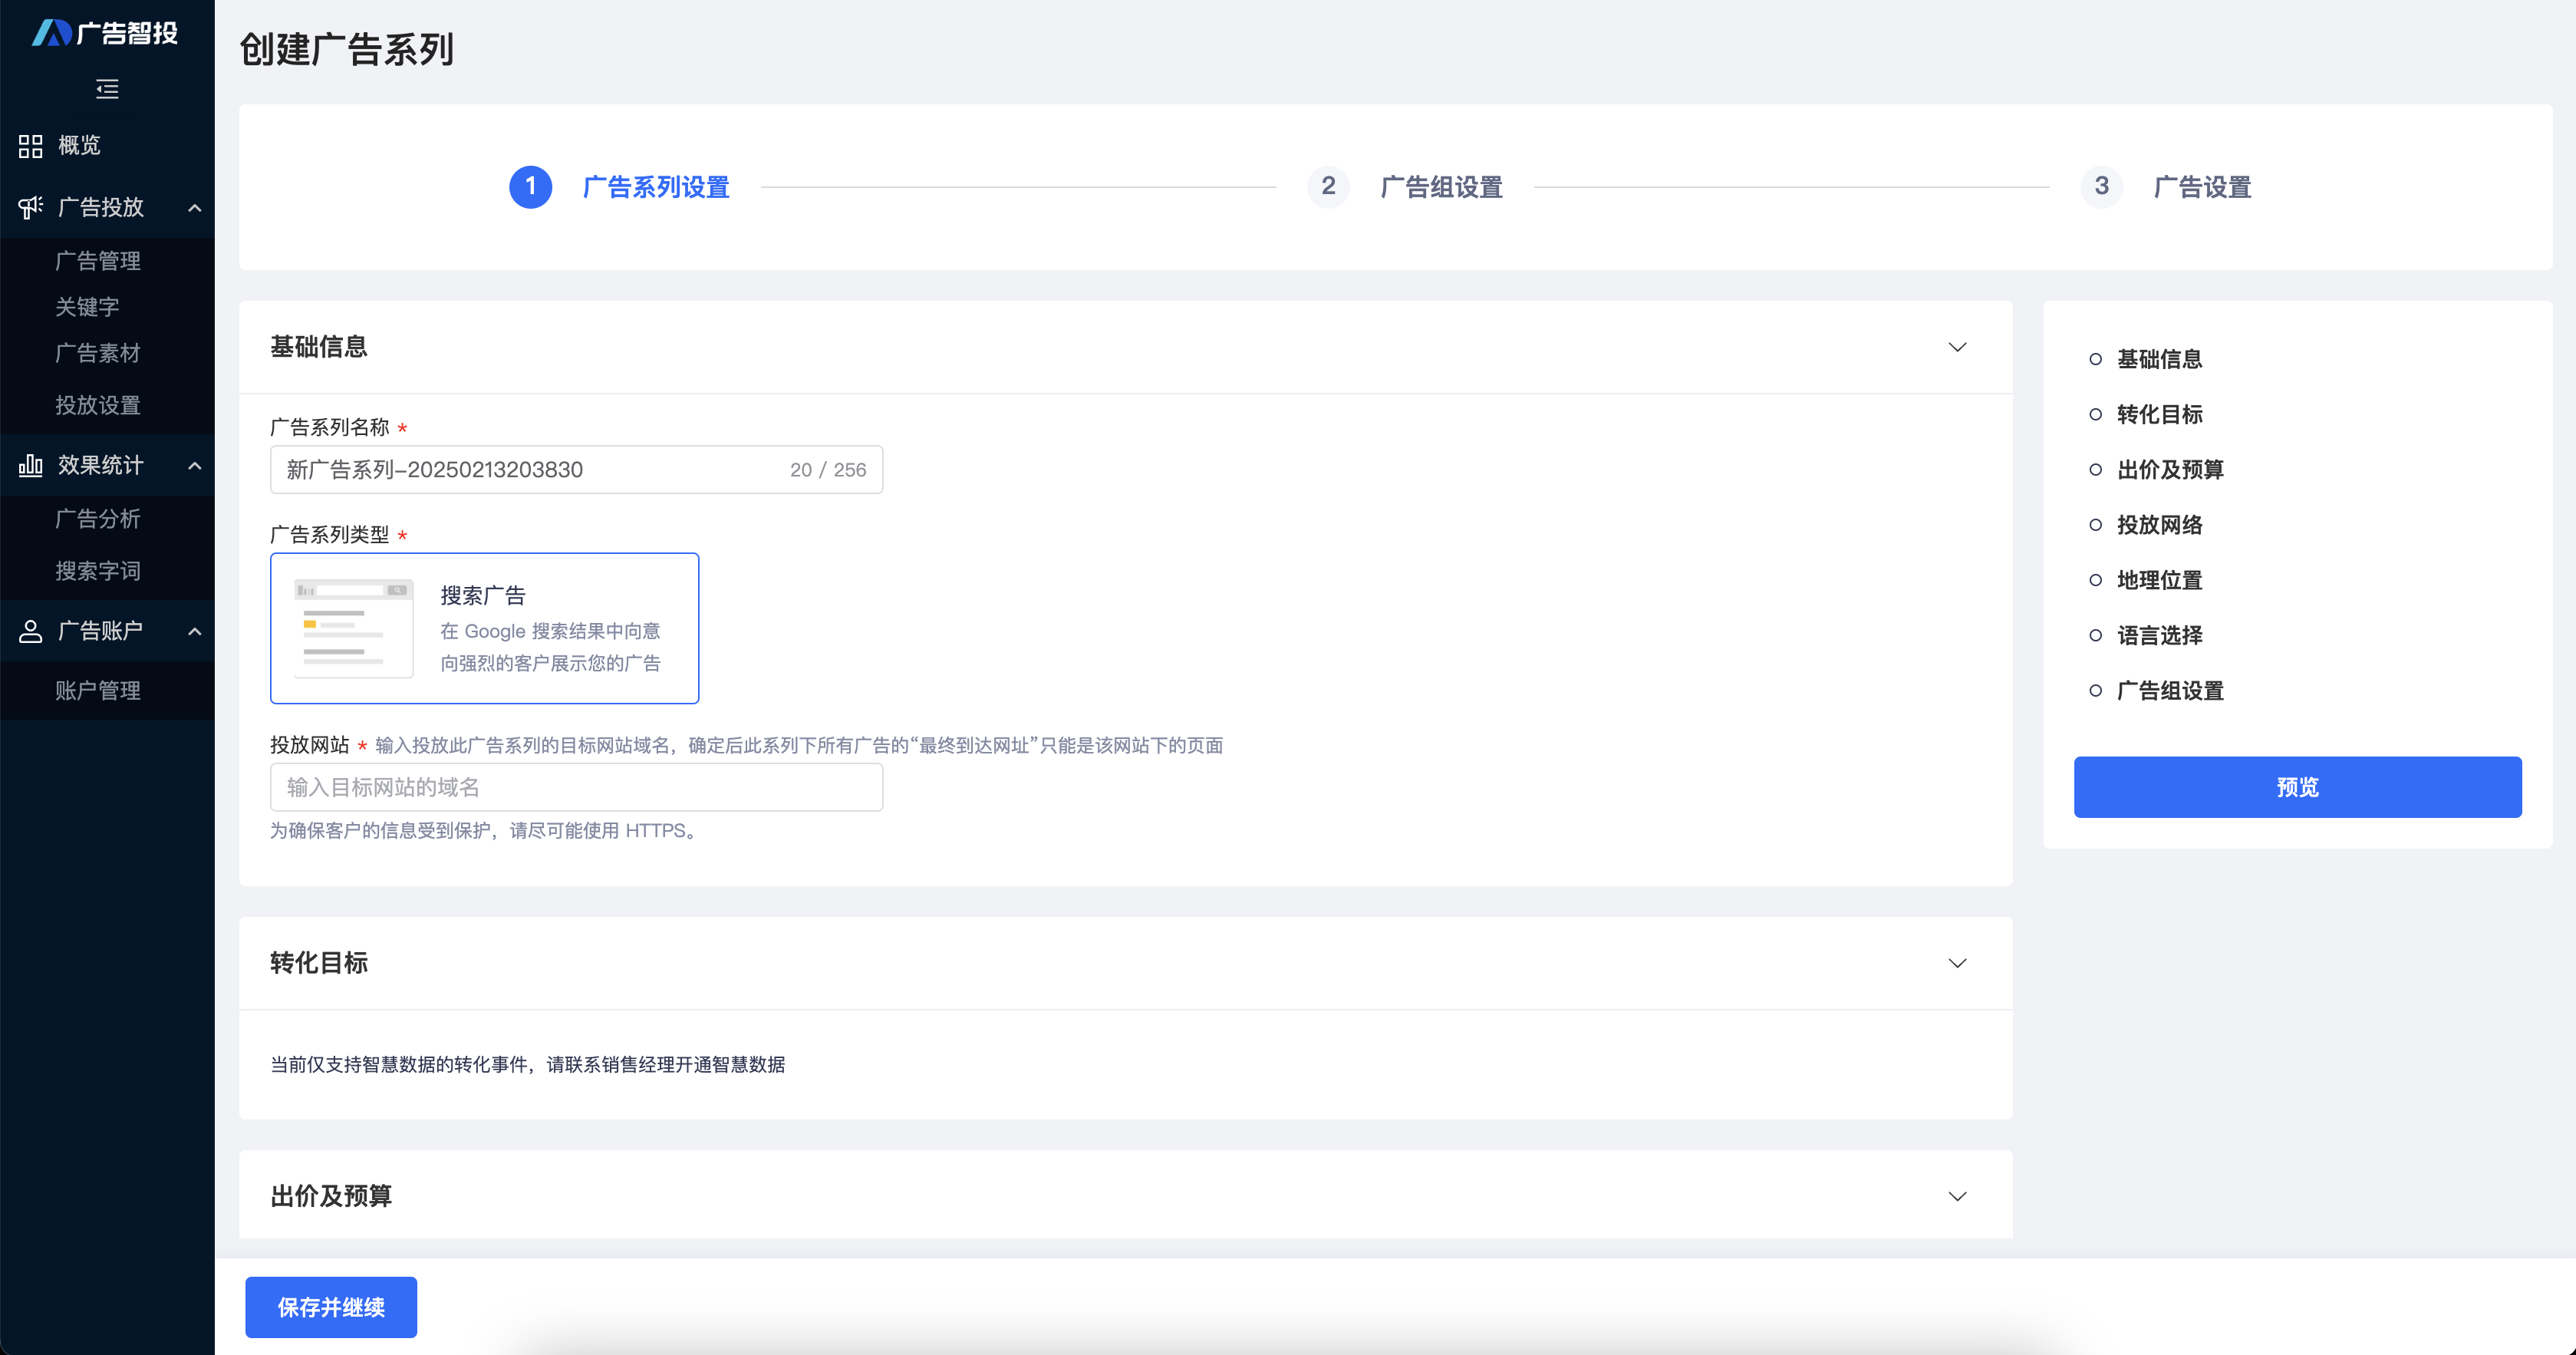Click the 广告账户 user icon

point(30,631)
